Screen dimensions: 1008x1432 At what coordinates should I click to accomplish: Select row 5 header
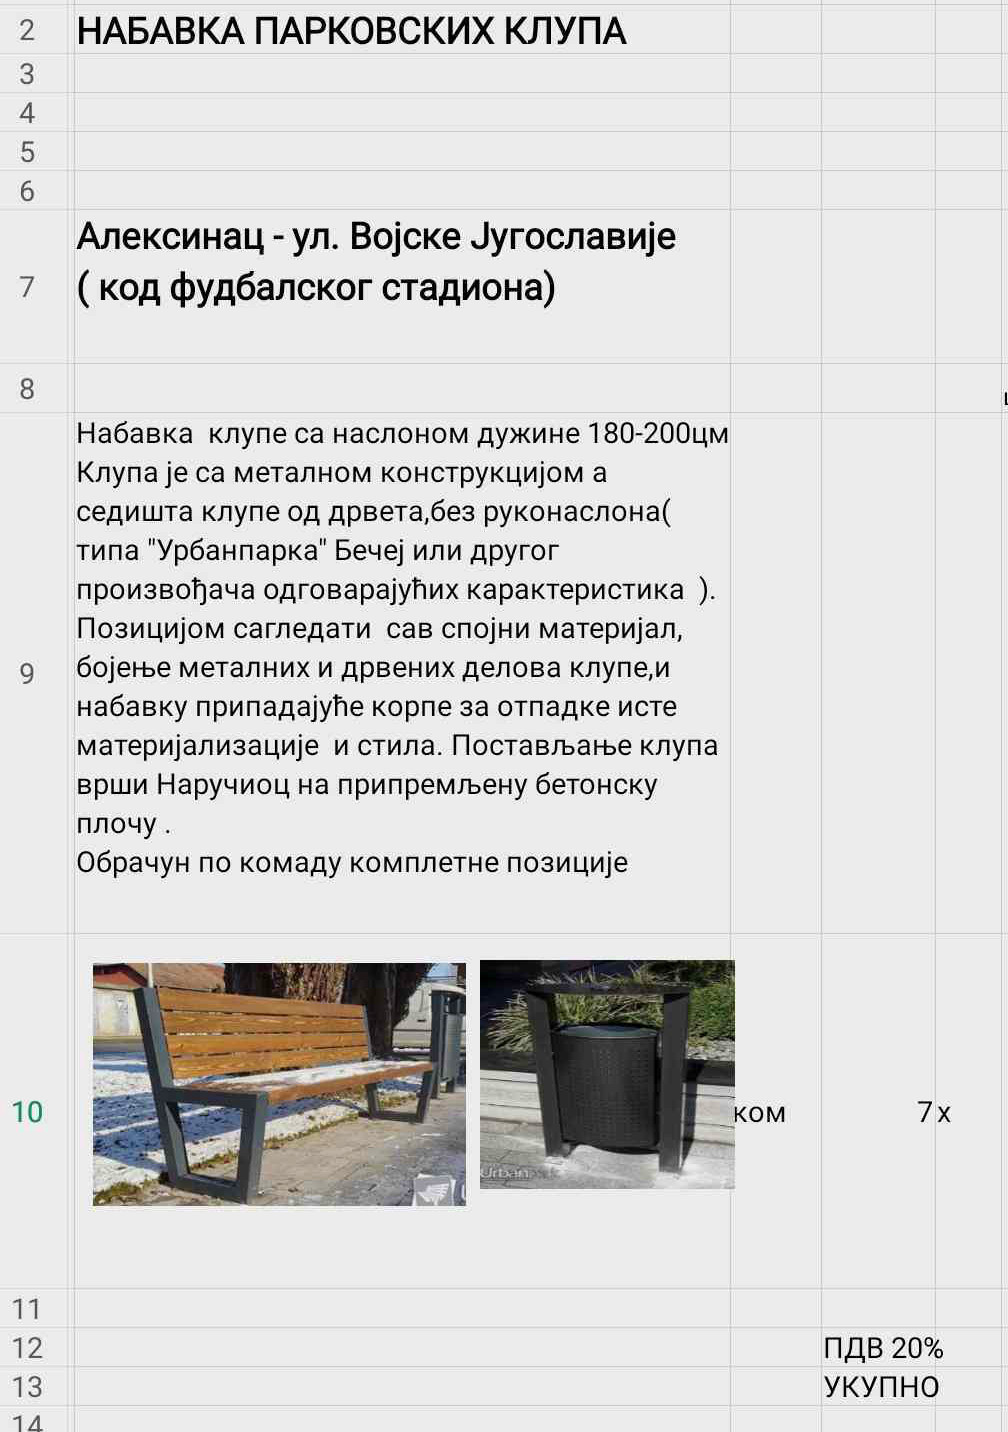tap(27, 152)
